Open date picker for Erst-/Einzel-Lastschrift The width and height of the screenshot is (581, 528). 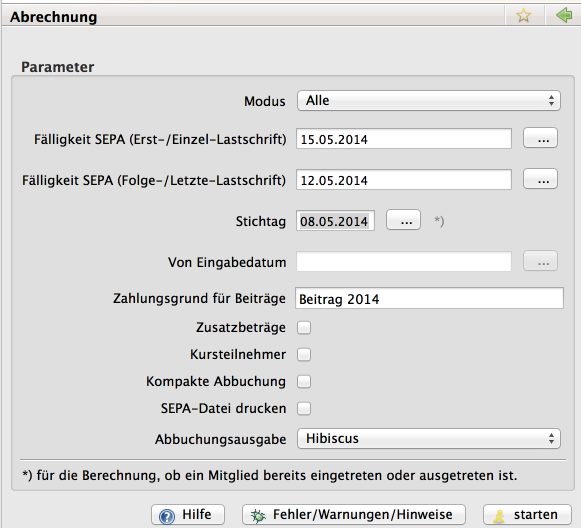[540, 138]
